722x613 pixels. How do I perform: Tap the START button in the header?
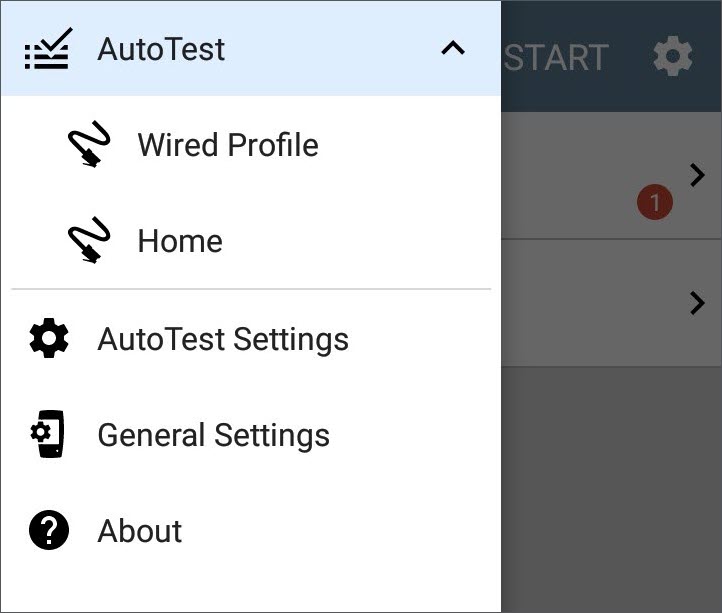pyautogui.click(x=556, y=58)
